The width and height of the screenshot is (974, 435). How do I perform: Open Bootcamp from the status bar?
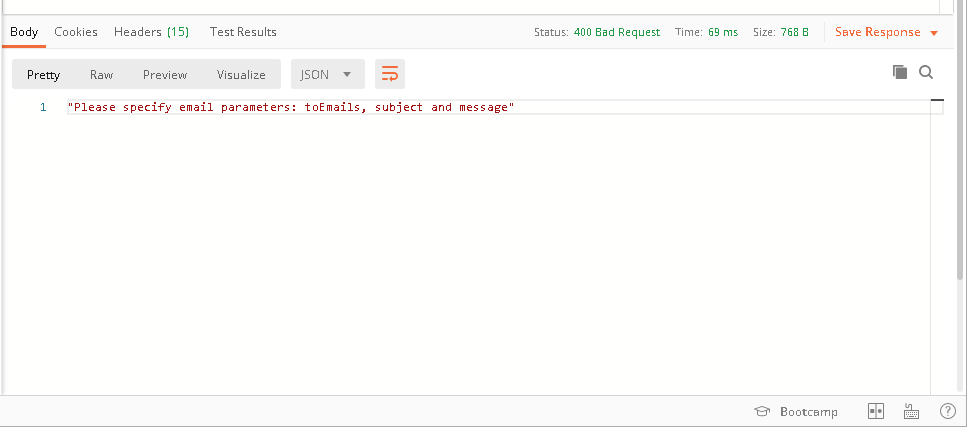(x=796, y=411)
